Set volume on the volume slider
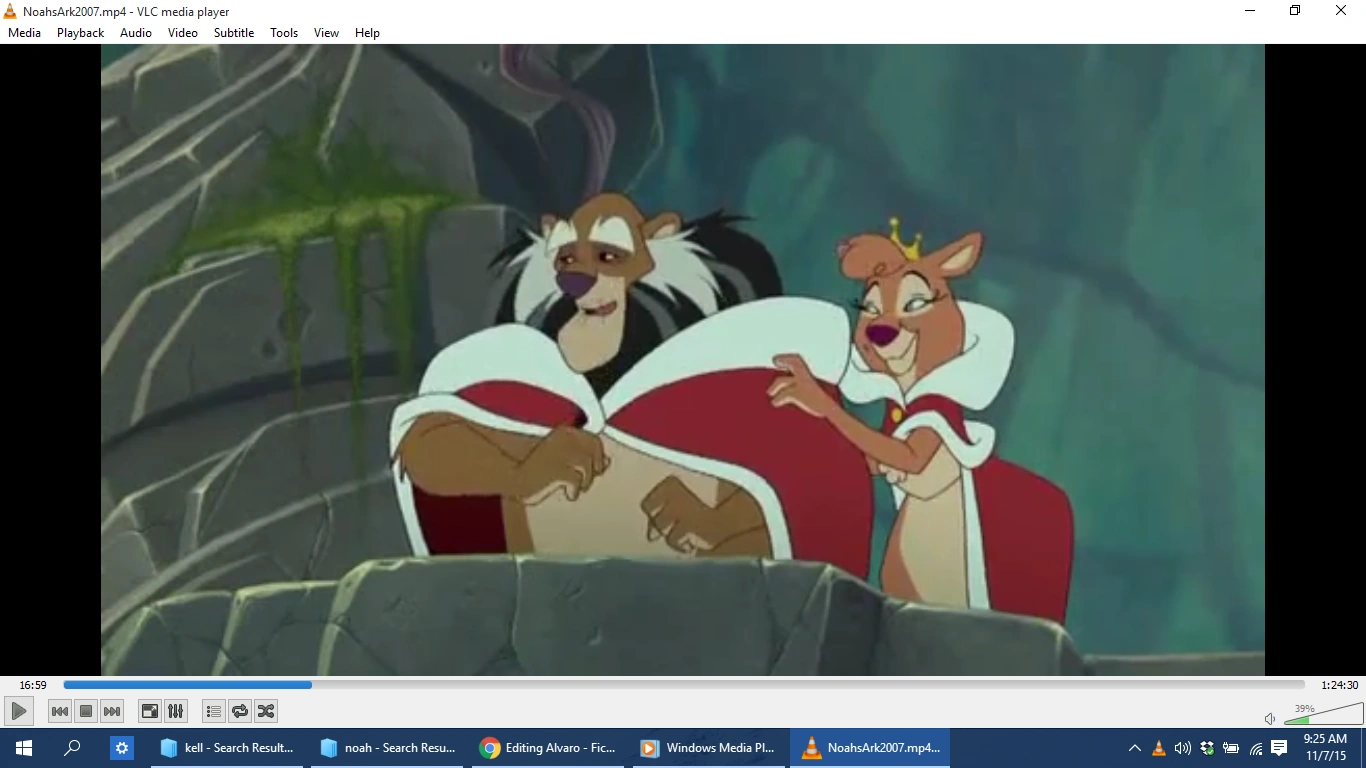Image resolution: width=1366 pixels, height=768 pixels. coord(1323,714)
